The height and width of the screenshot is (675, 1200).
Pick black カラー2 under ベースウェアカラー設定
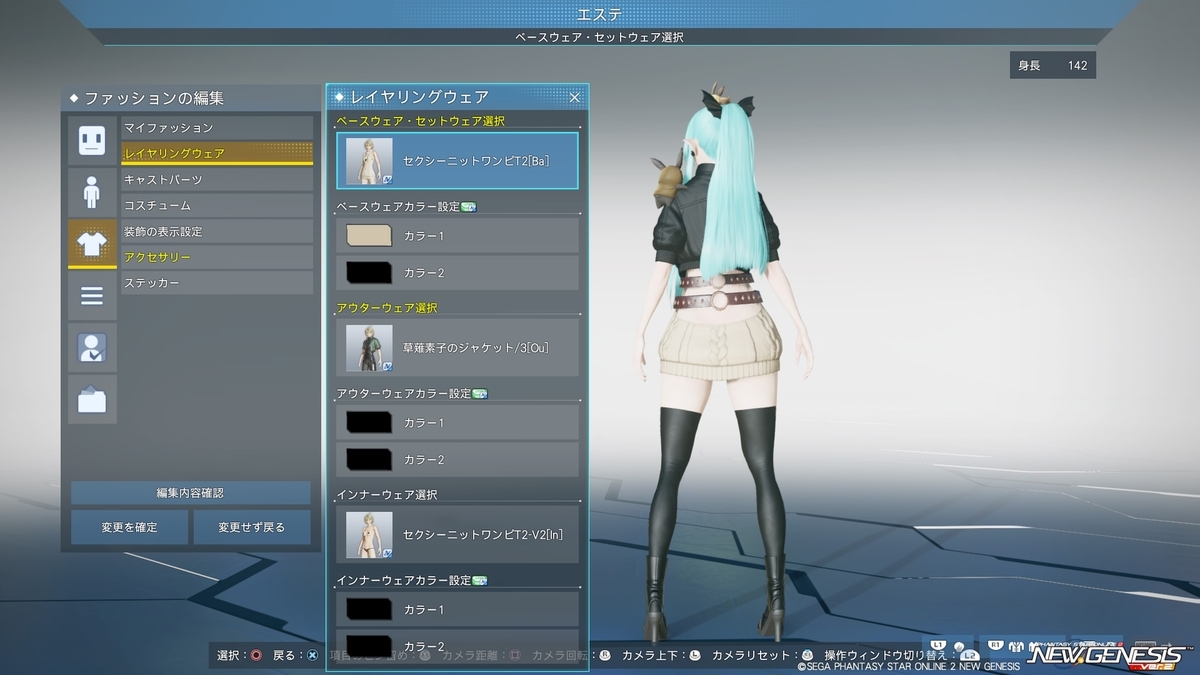[457, 273]
